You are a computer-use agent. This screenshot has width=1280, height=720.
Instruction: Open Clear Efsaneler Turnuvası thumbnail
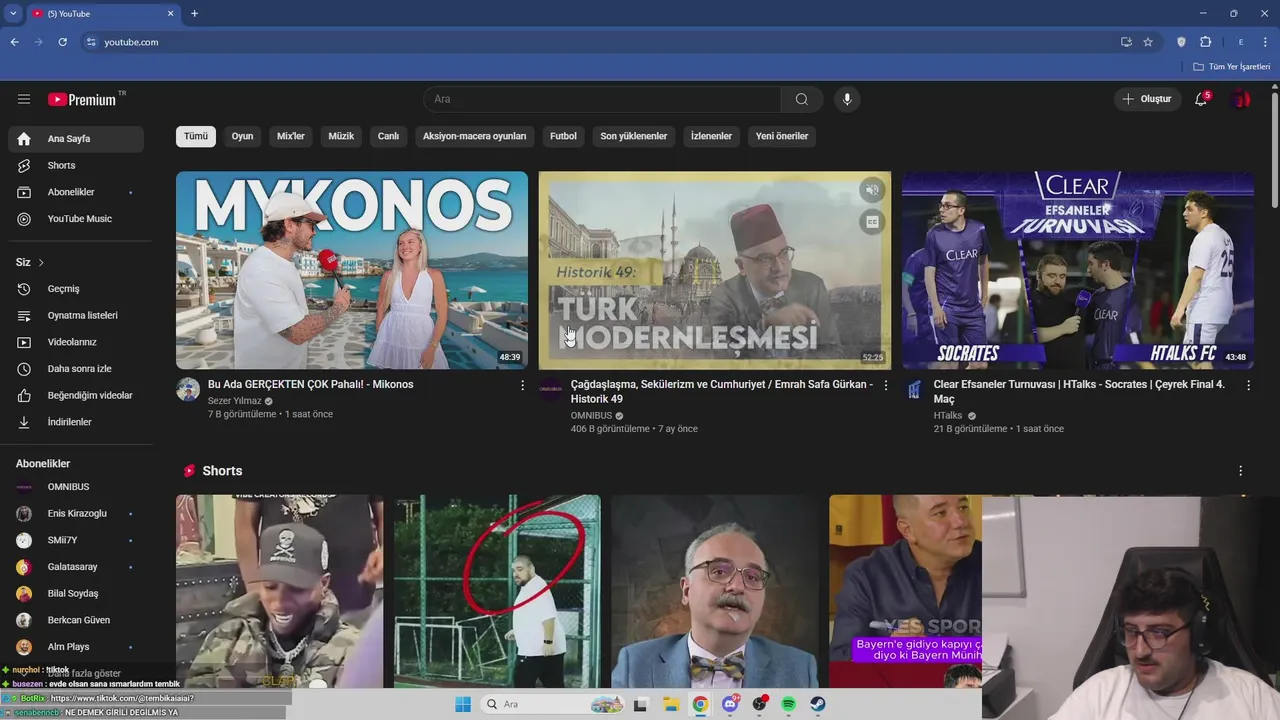coord(1078,270)
